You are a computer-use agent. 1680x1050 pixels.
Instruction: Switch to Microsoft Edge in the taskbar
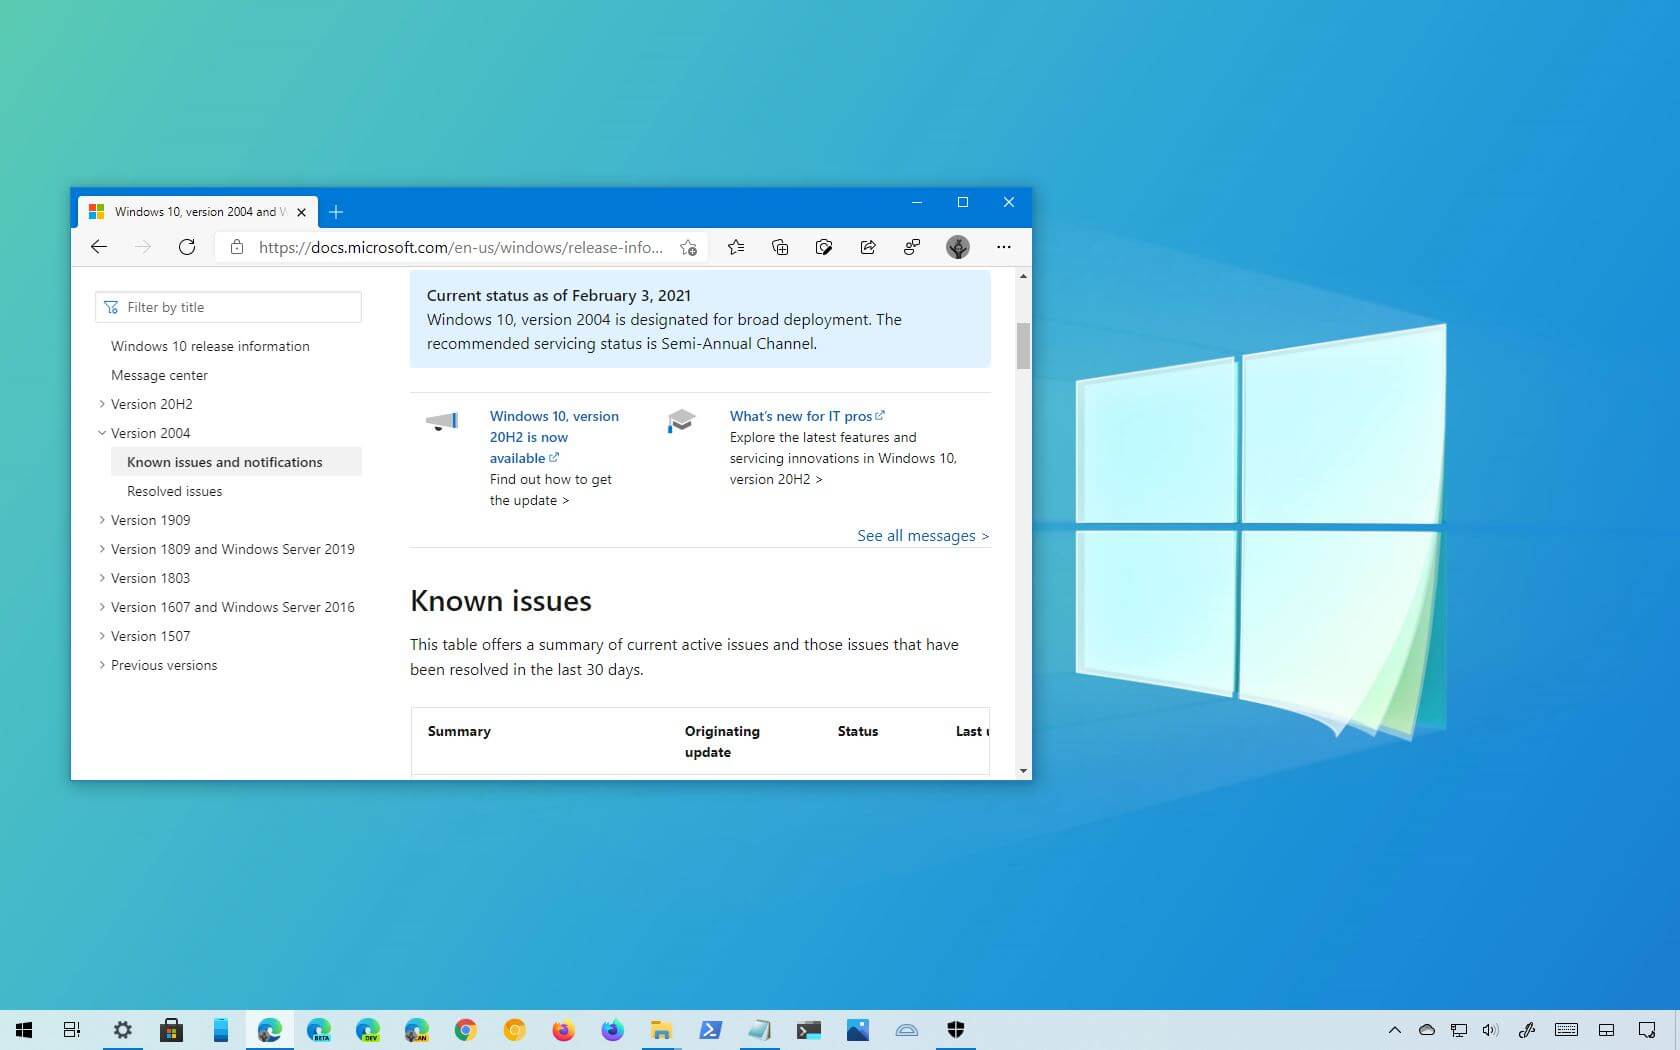[269, 1030]
